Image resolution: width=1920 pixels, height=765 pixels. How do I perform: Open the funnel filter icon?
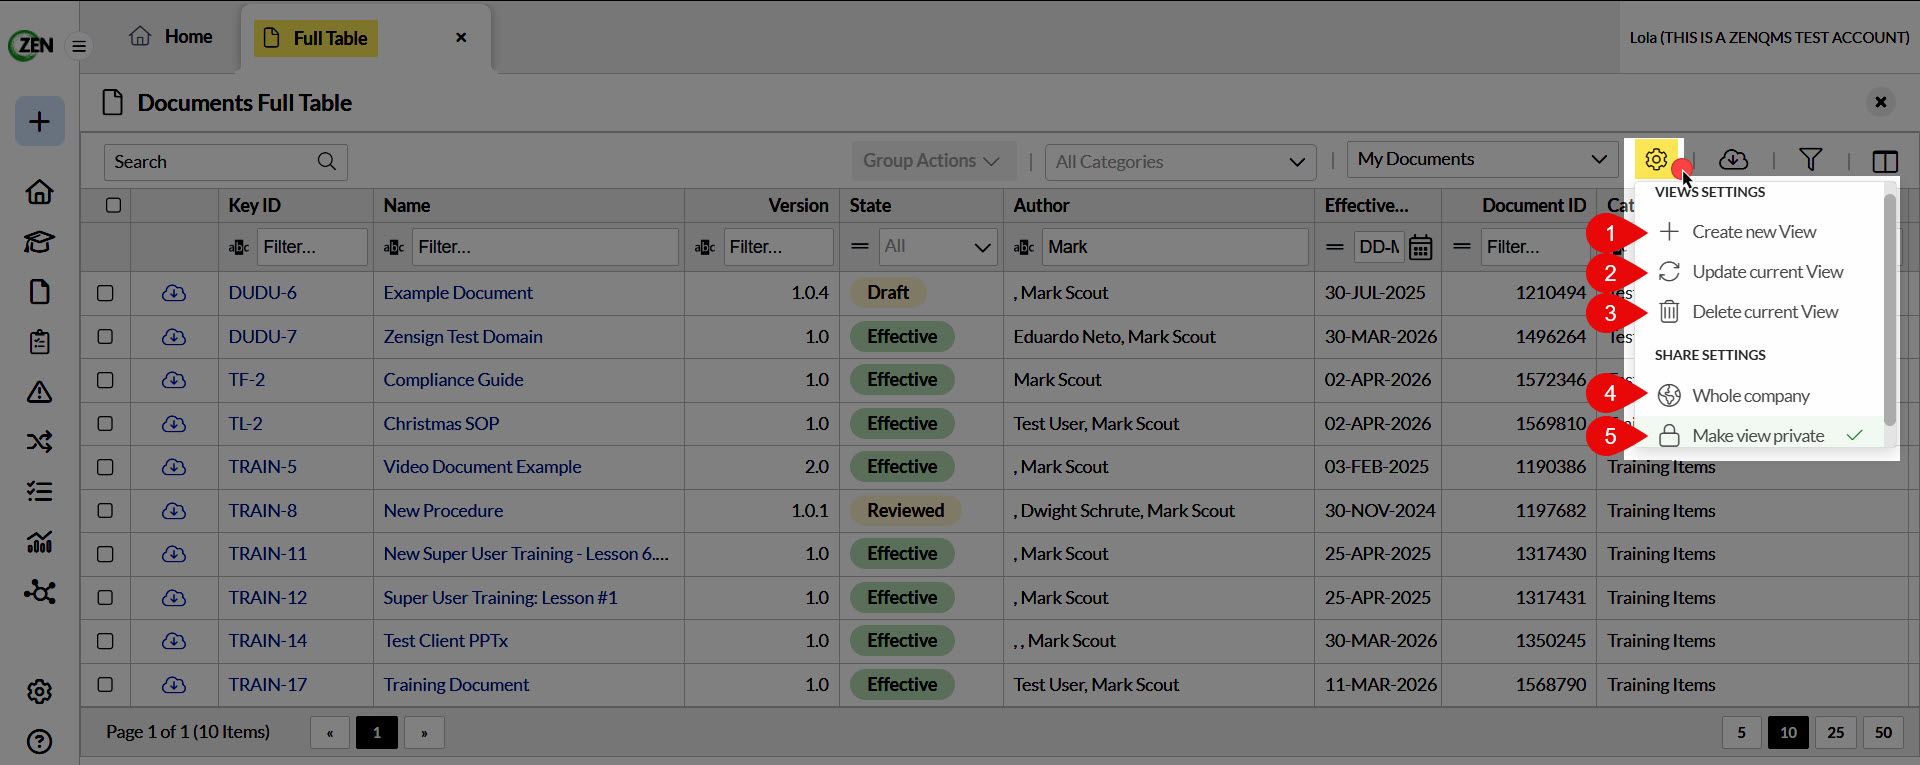(1810, 160)
